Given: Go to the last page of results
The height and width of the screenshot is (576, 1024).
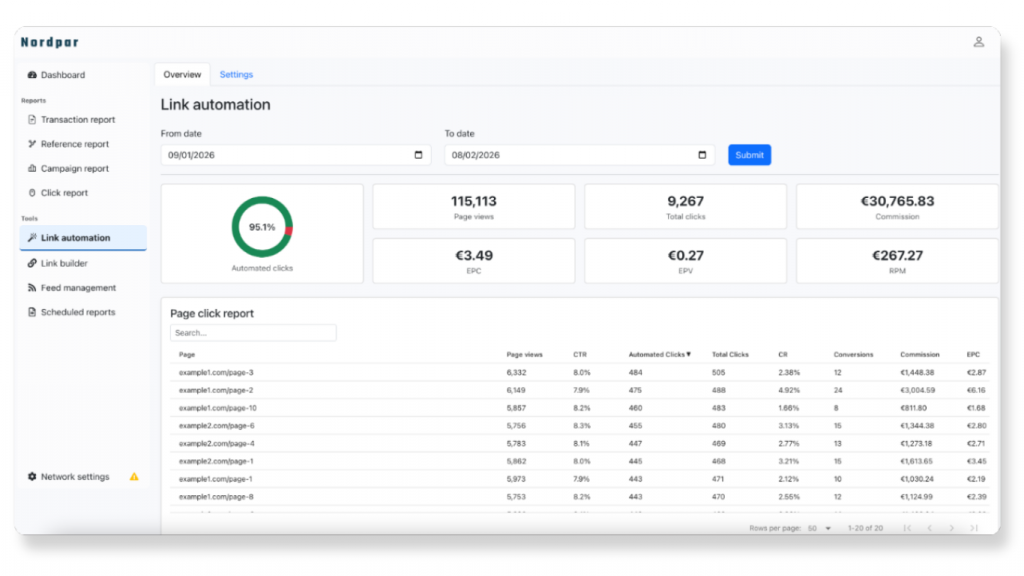Looking at the screenshot, I should pyautogui.click(x=973, y=528).
